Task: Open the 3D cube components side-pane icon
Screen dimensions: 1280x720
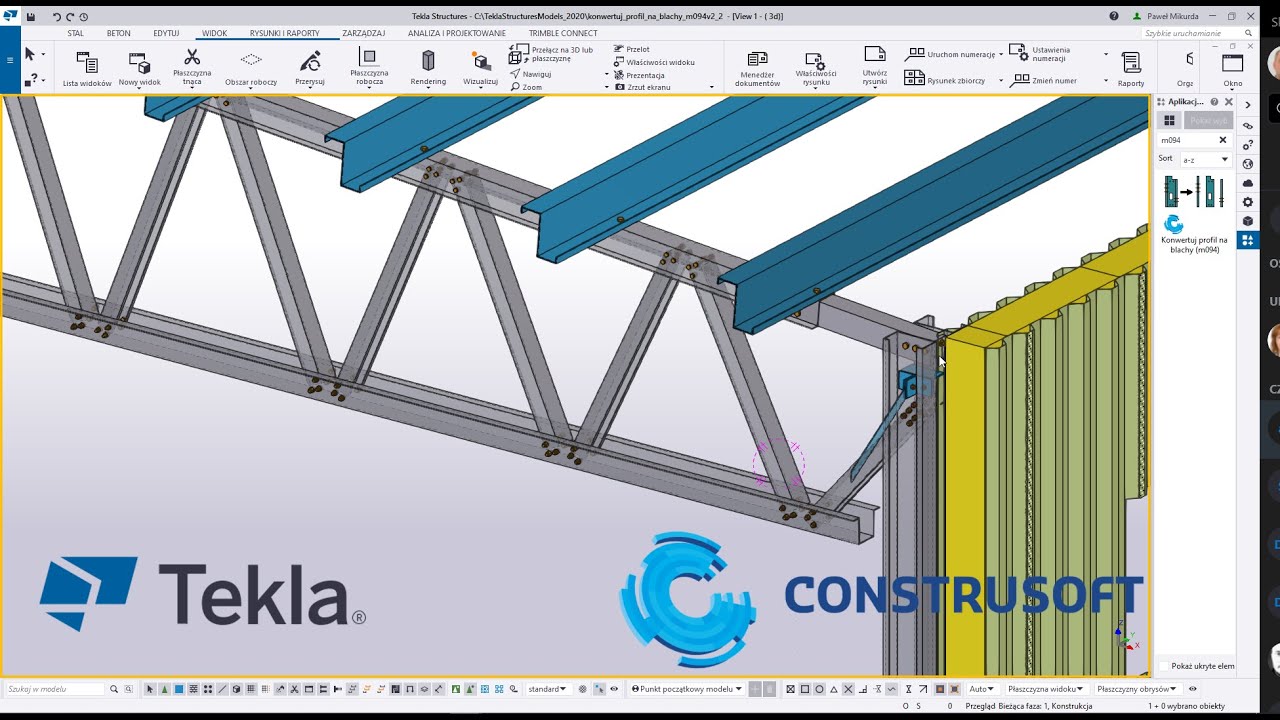Action: pos(1247,221)
